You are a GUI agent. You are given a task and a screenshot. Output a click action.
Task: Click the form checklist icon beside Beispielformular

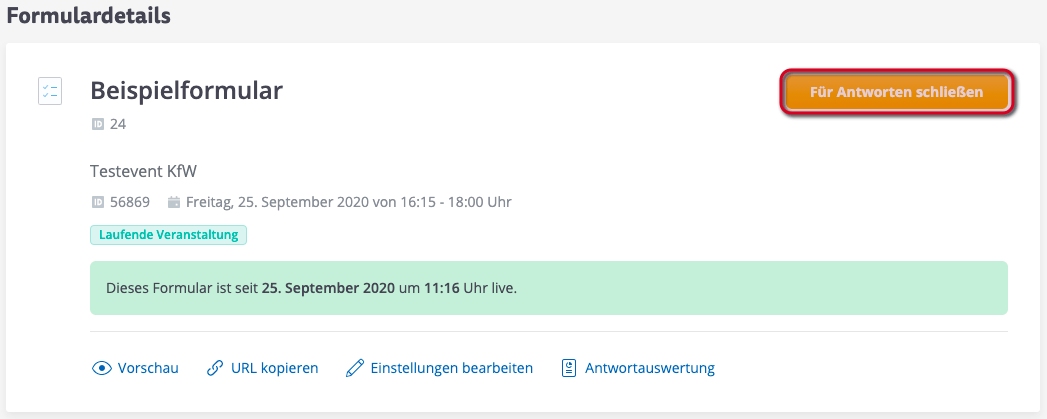[x=50, y=91]
